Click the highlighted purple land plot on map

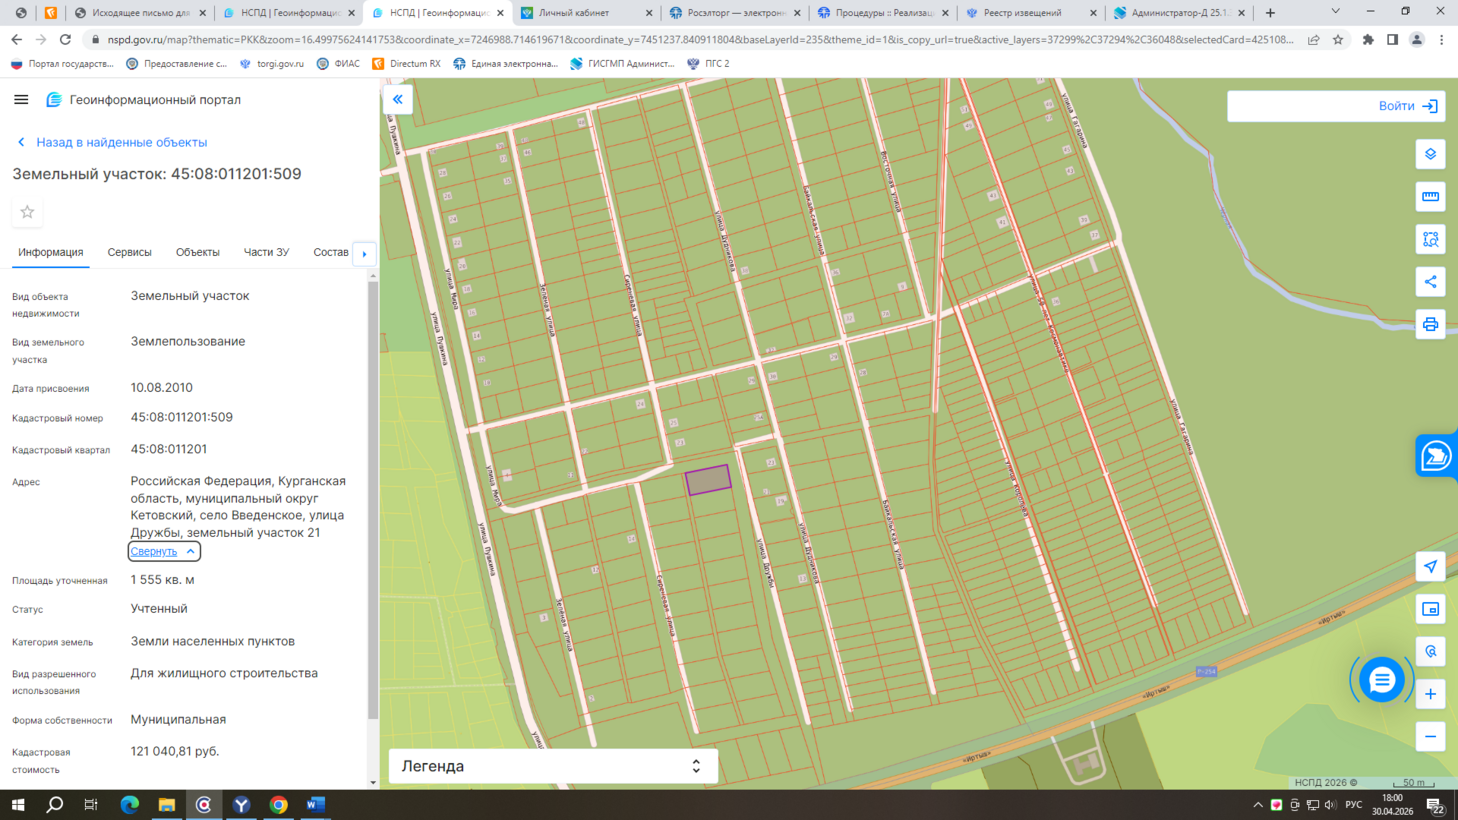708,480
